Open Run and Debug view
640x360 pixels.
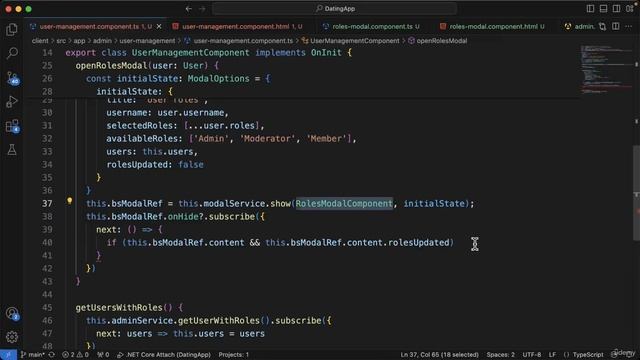coord(12,102)
